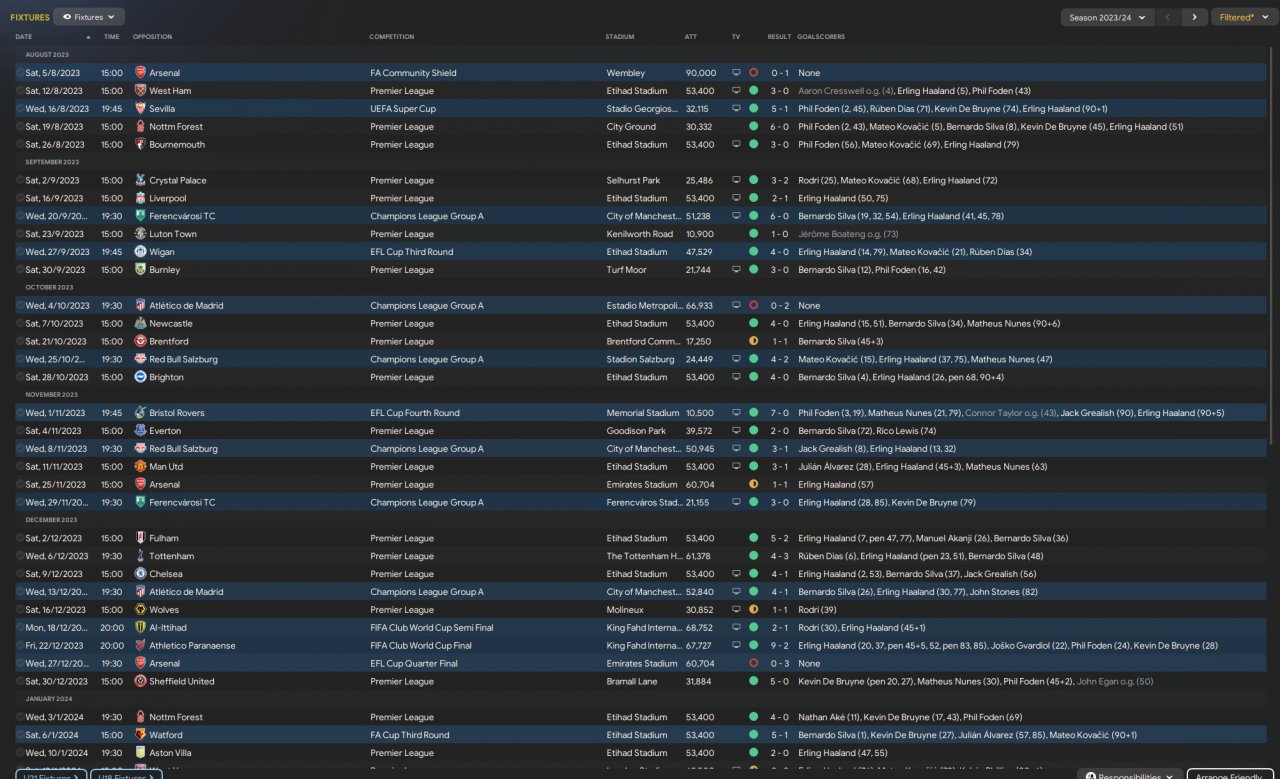Open the 9 - 2 Athletico Paranaense result
The image size is (1280, 779).
click(x=779, y=646)
